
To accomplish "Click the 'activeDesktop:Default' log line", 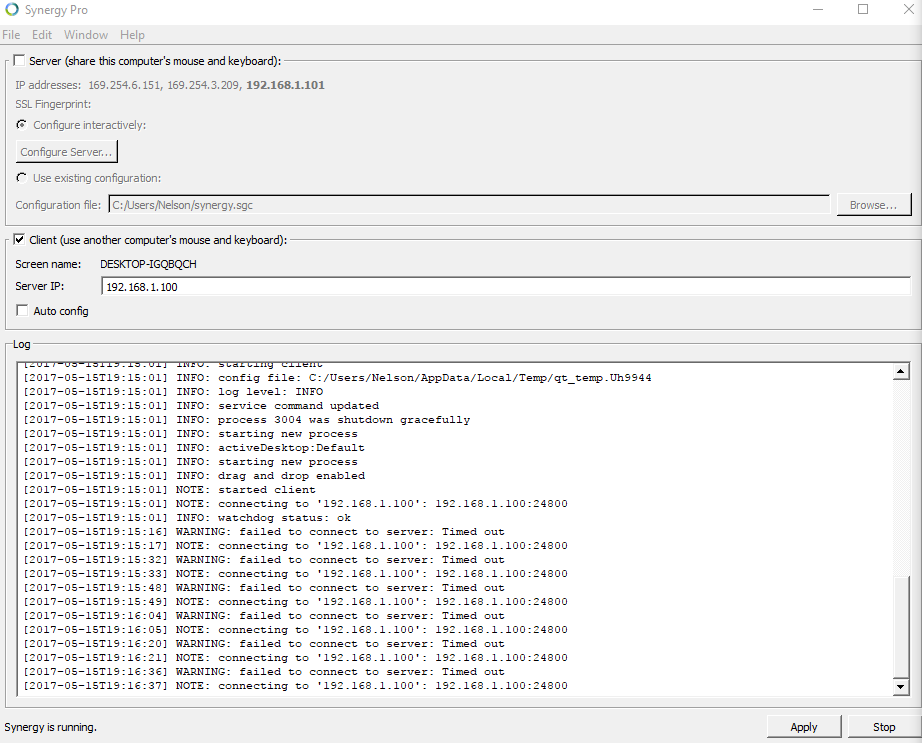I will pos(194,447).
